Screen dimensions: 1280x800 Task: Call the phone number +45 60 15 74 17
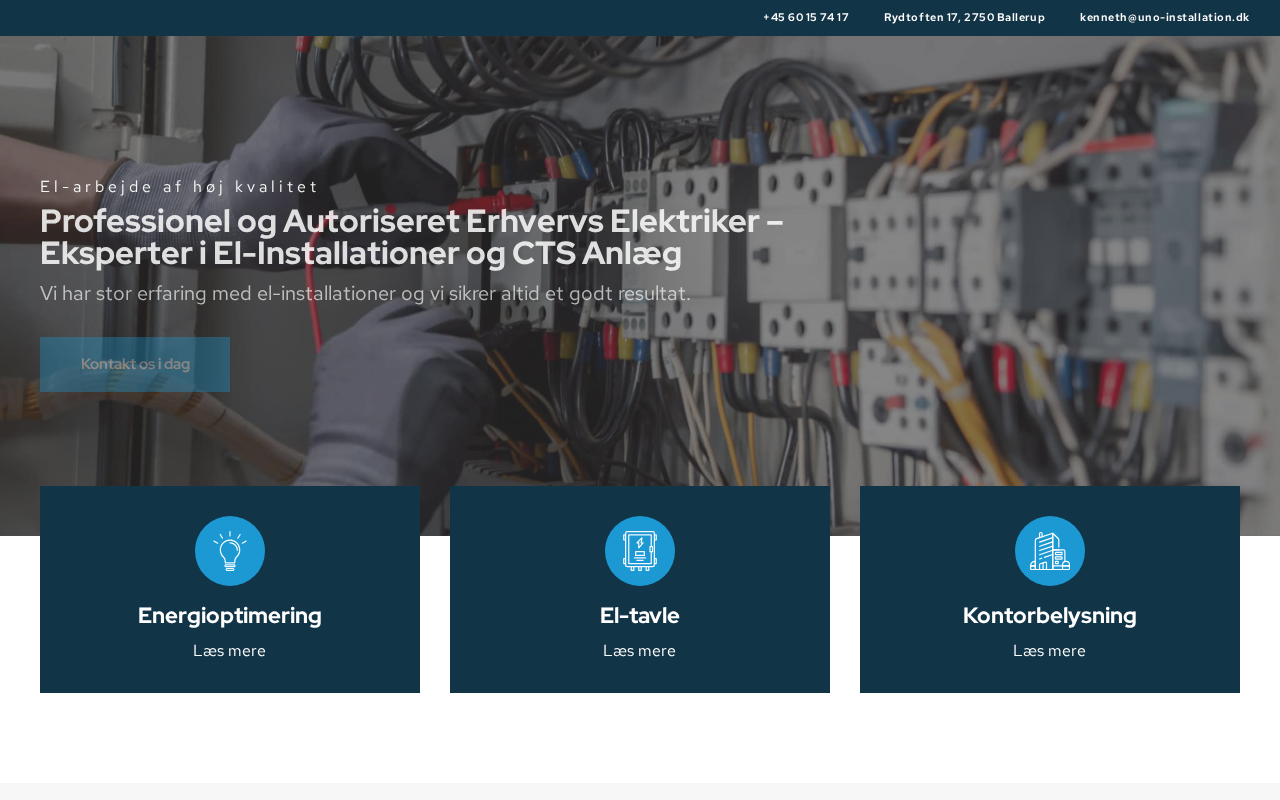806,17
